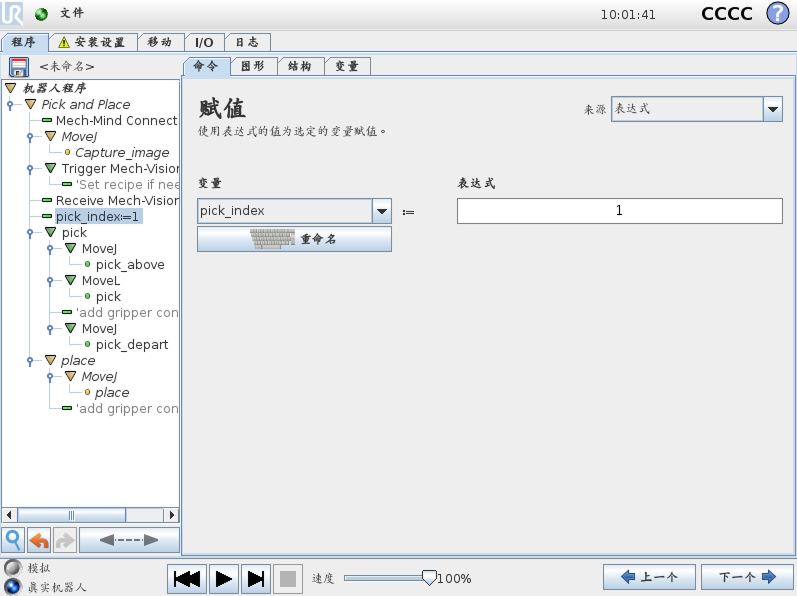Click the UR logo icon
This screenshot has height=596, width=797.
(x=12, y=13)
